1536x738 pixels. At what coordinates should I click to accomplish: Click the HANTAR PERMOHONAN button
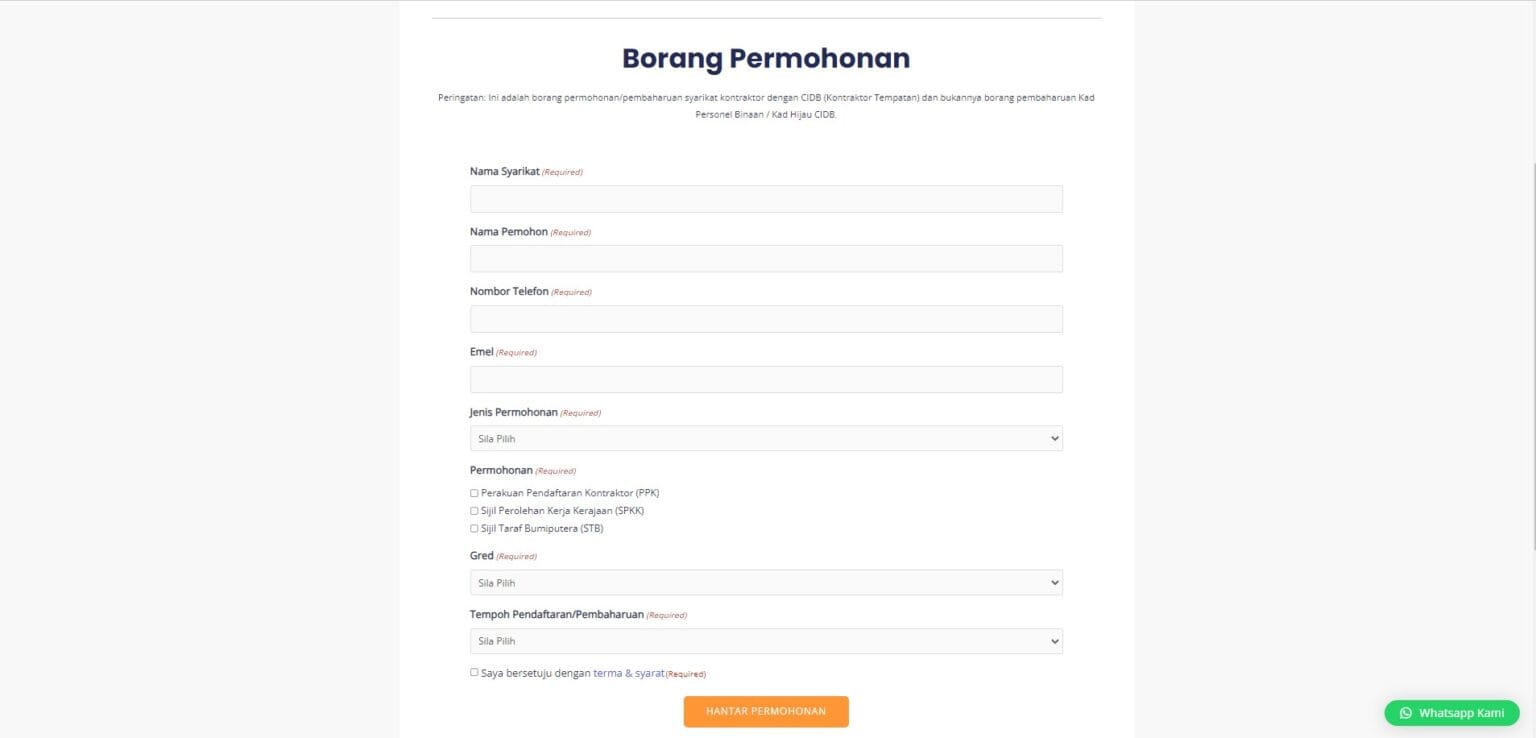[766, 712]
